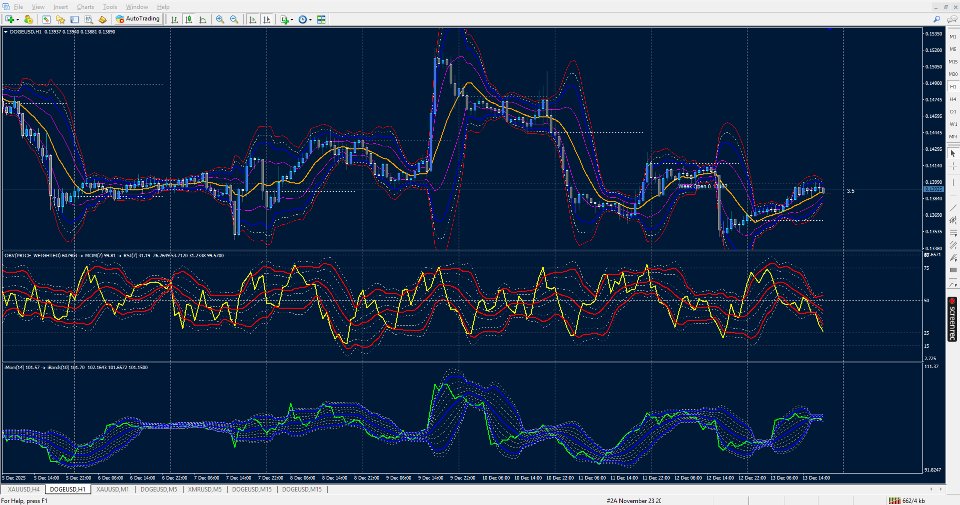
Task: Open the Charts menu
Action: pos(85,7)
